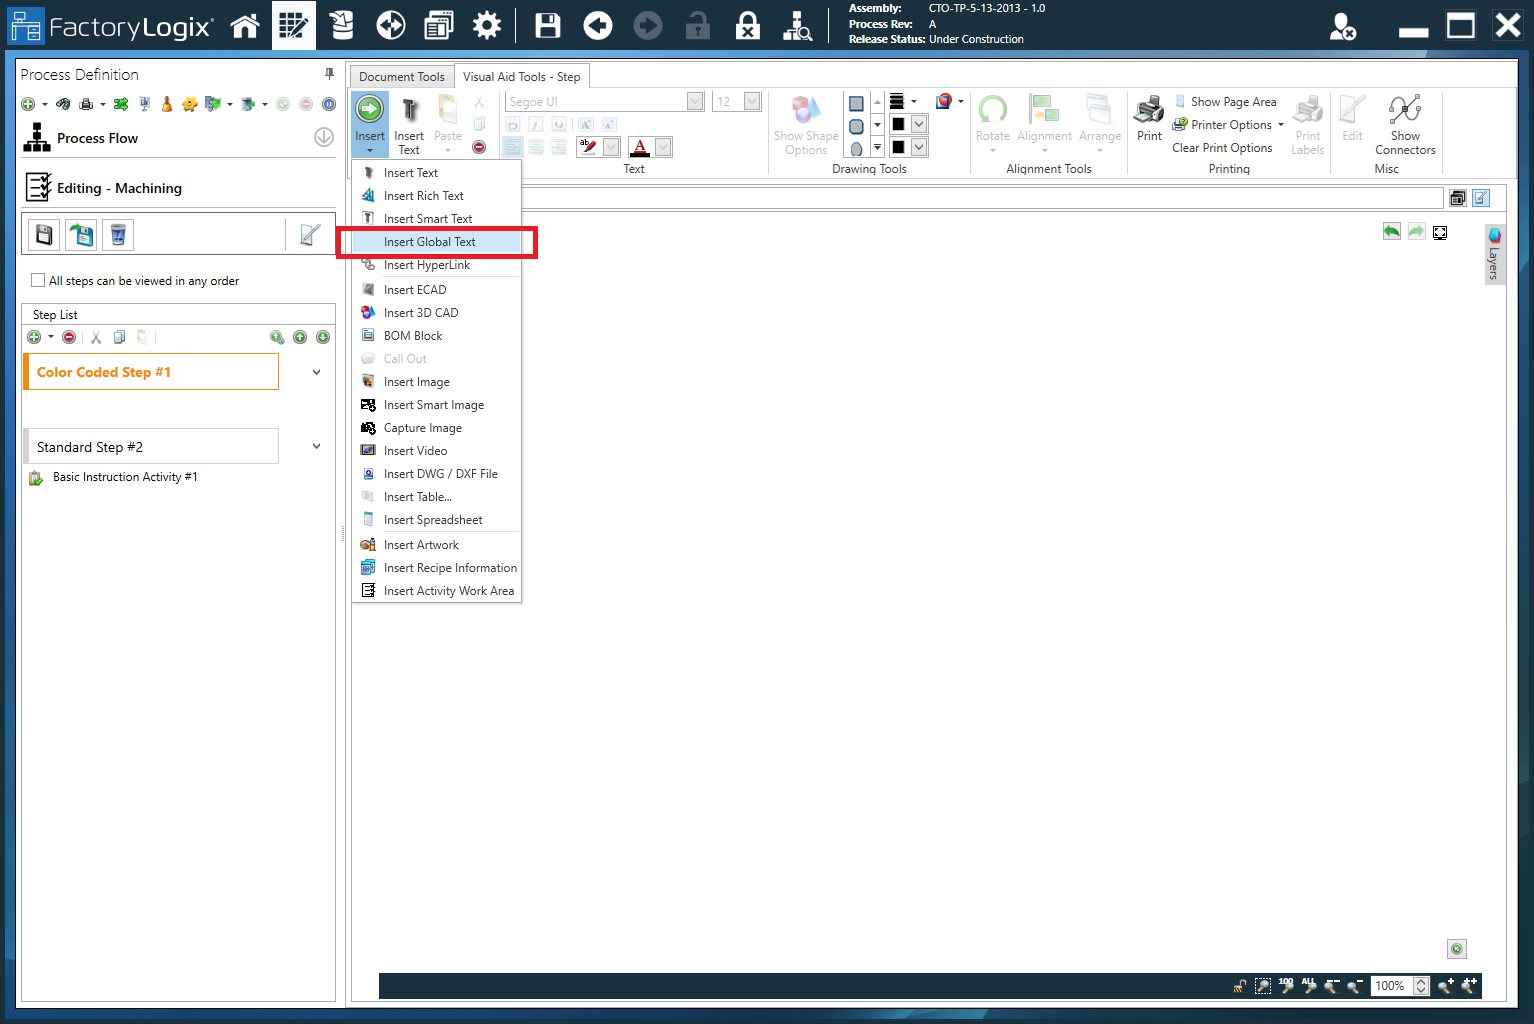Screen dimensions: 1534x1024
Task: Toggle underline formatting in the Text group
Action: pos(558,123)
